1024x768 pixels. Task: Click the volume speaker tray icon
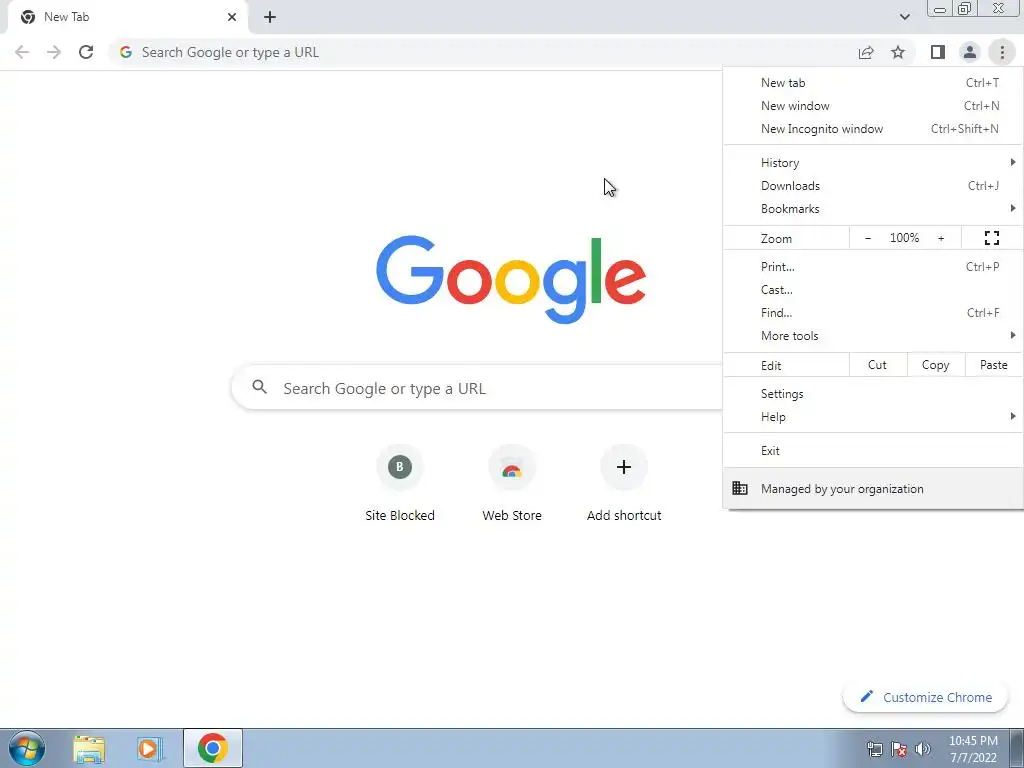pyautogui.click(x=923, y=750)
